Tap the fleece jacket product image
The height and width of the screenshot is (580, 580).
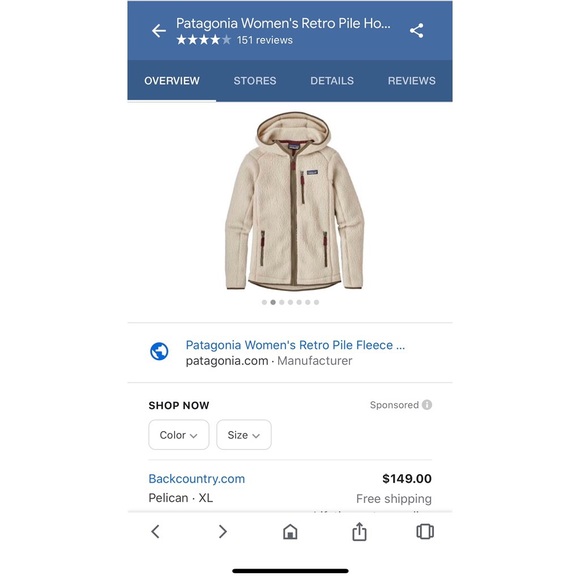tap(294, 201)
